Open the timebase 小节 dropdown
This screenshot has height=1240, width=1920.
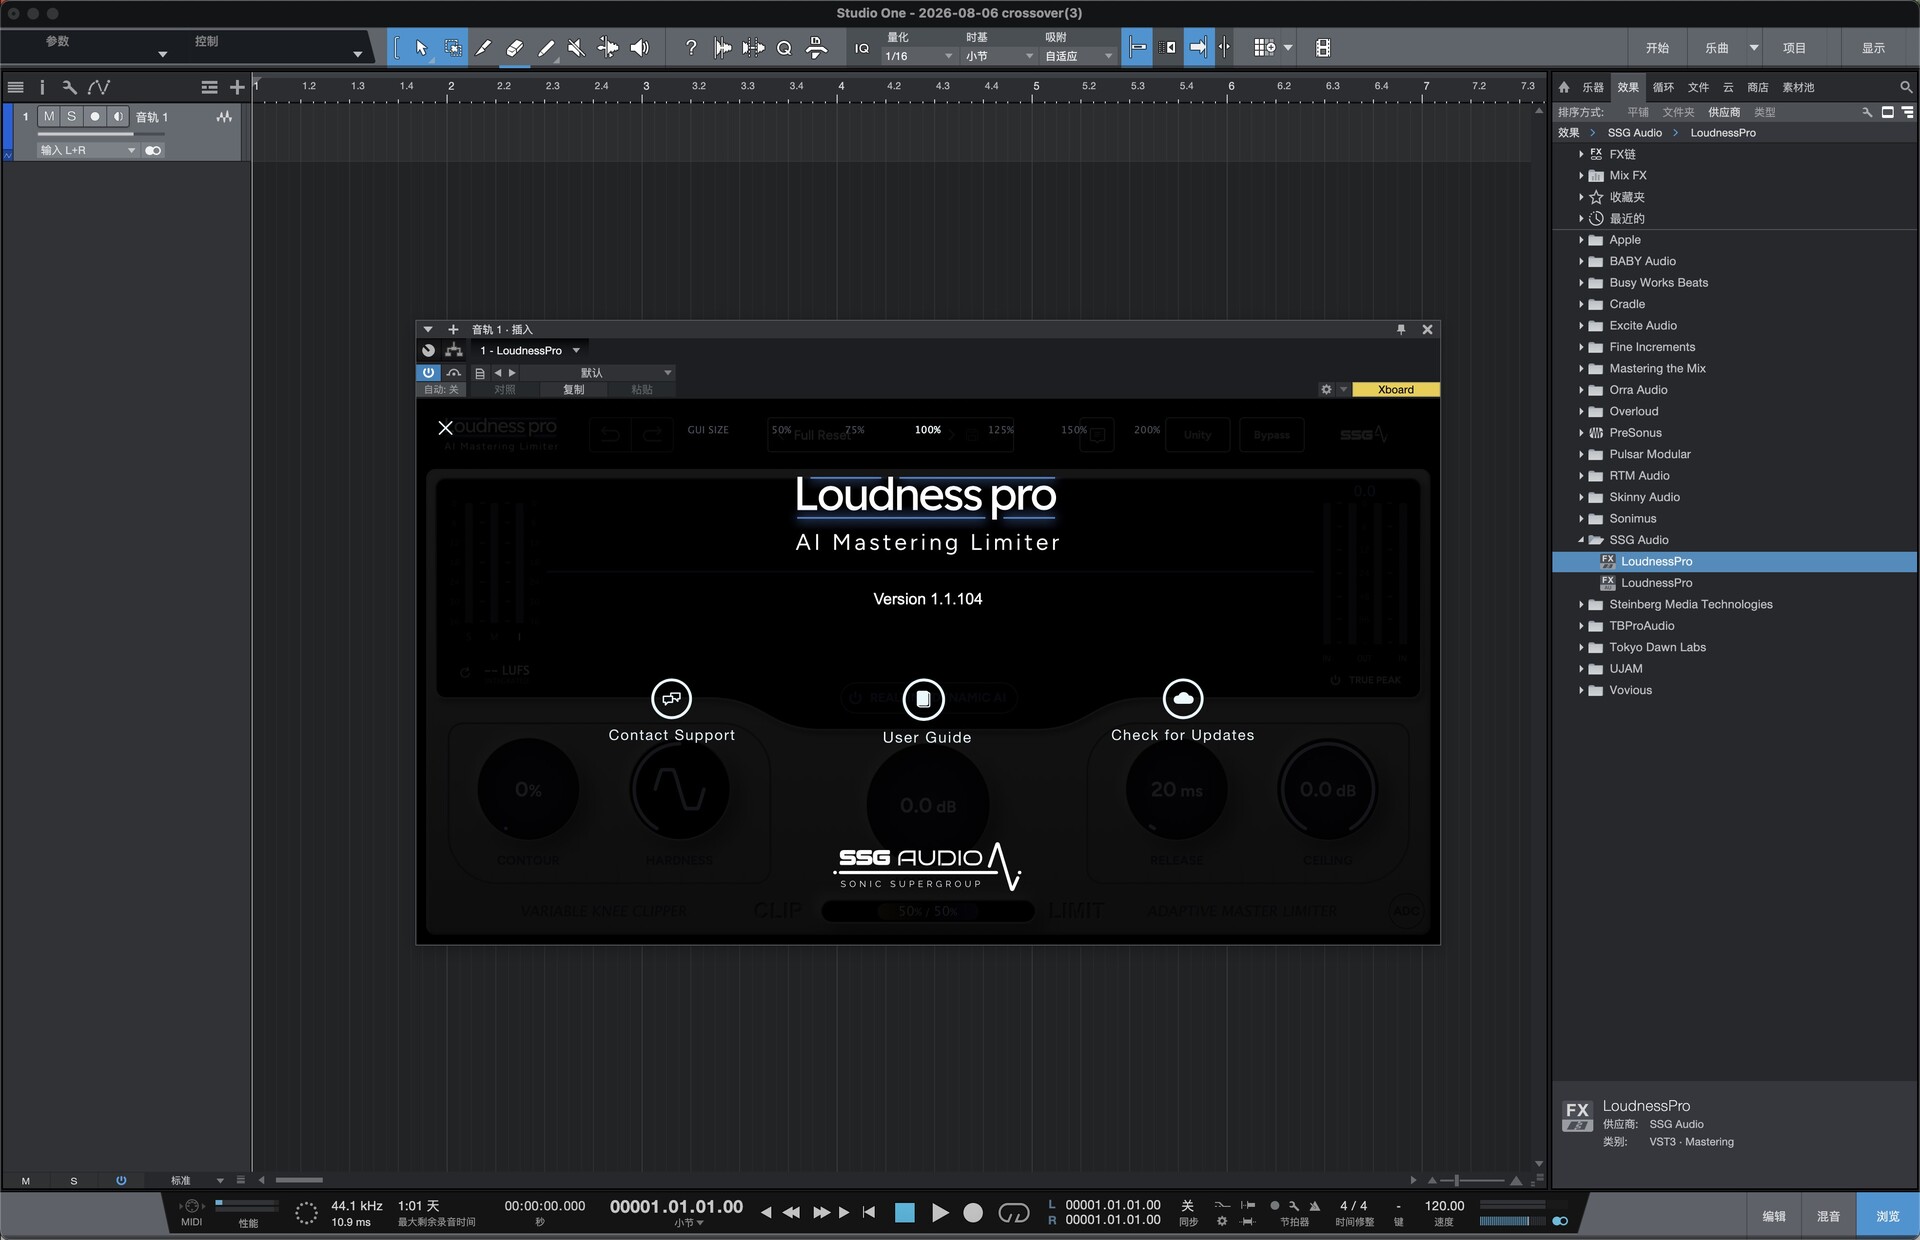click(x=998, y=56)
